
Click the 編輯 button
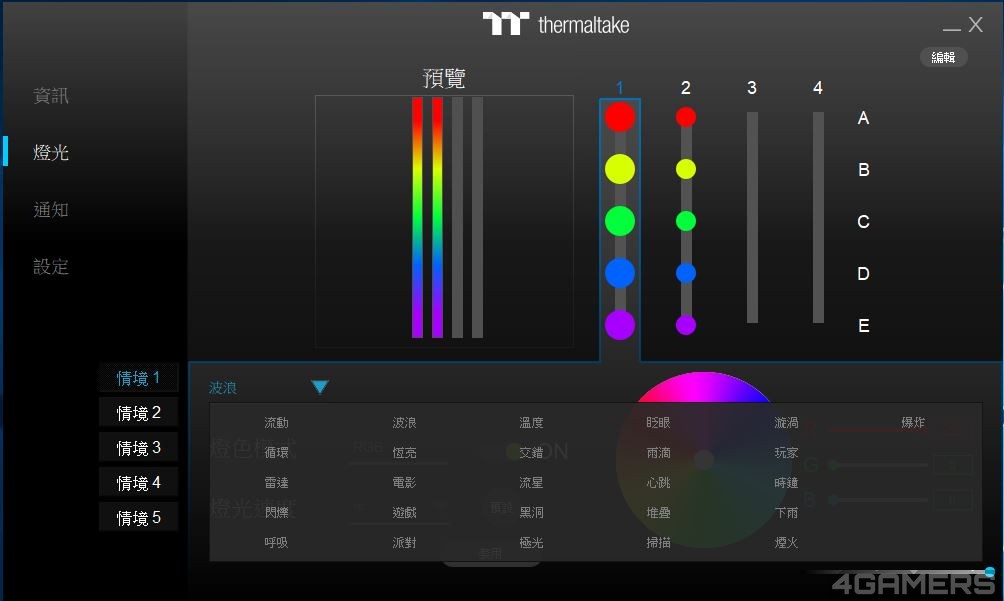943,58
